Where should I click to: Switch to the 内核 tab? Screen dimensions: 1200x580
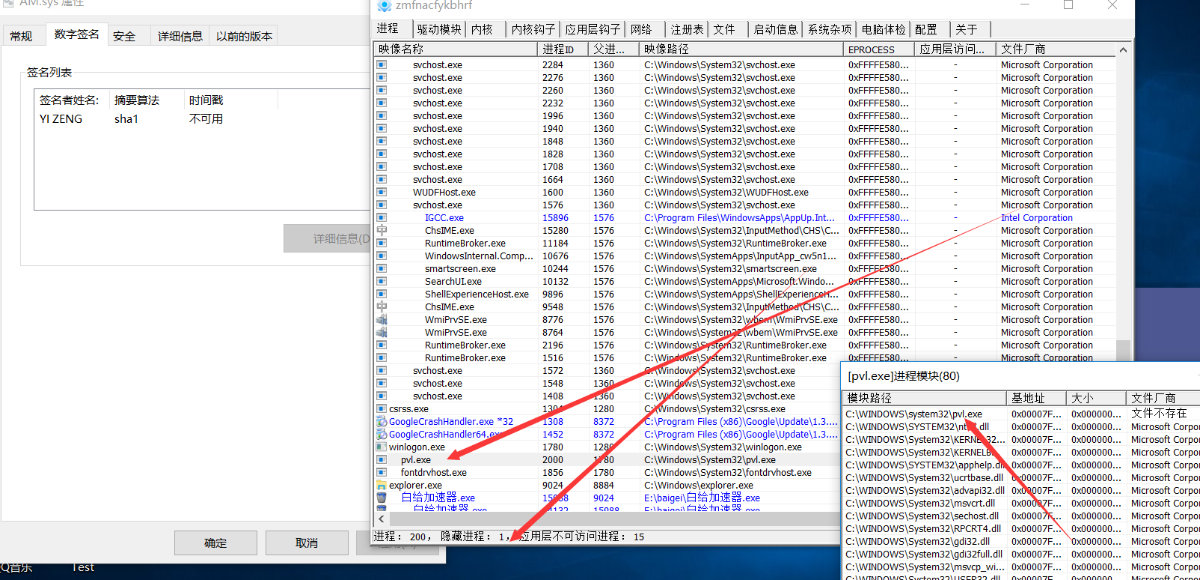pyautogui.click(x=482, y=30)
